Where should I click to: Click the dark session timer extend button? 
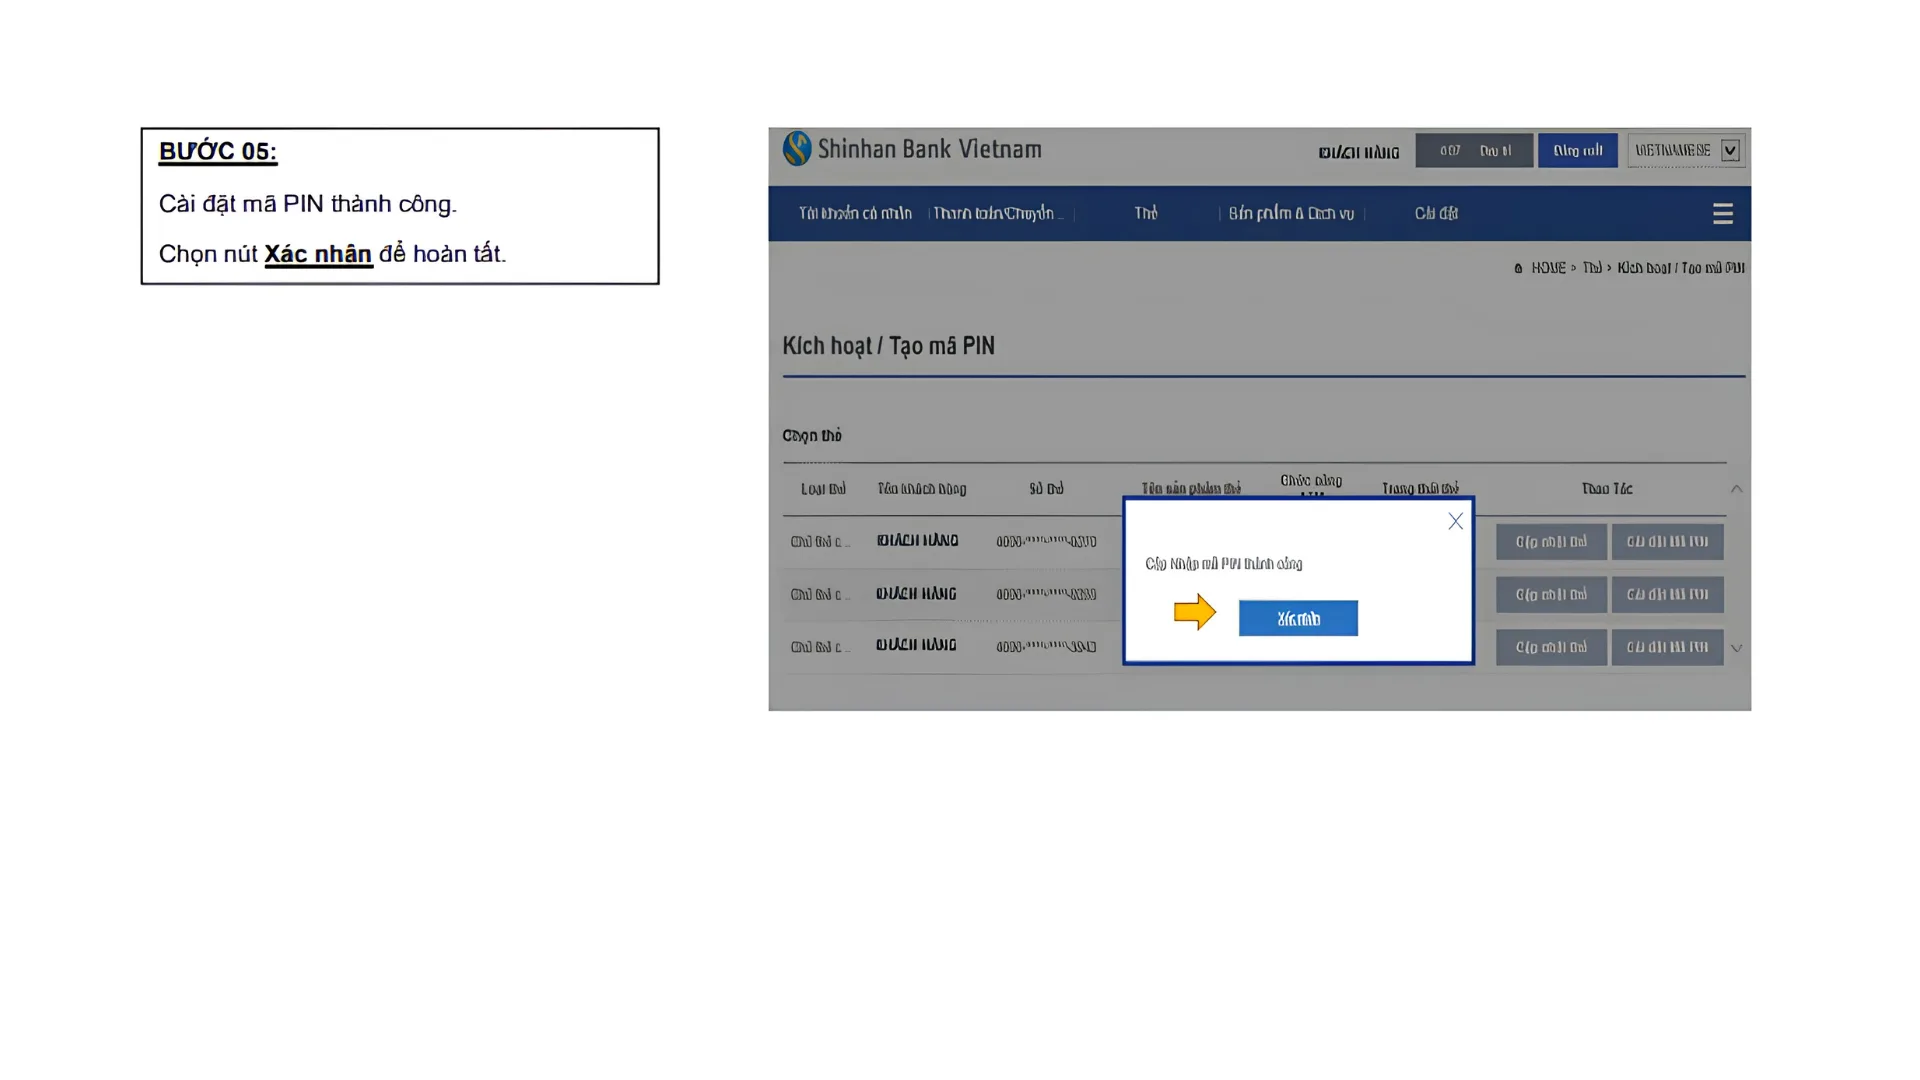1474,150
